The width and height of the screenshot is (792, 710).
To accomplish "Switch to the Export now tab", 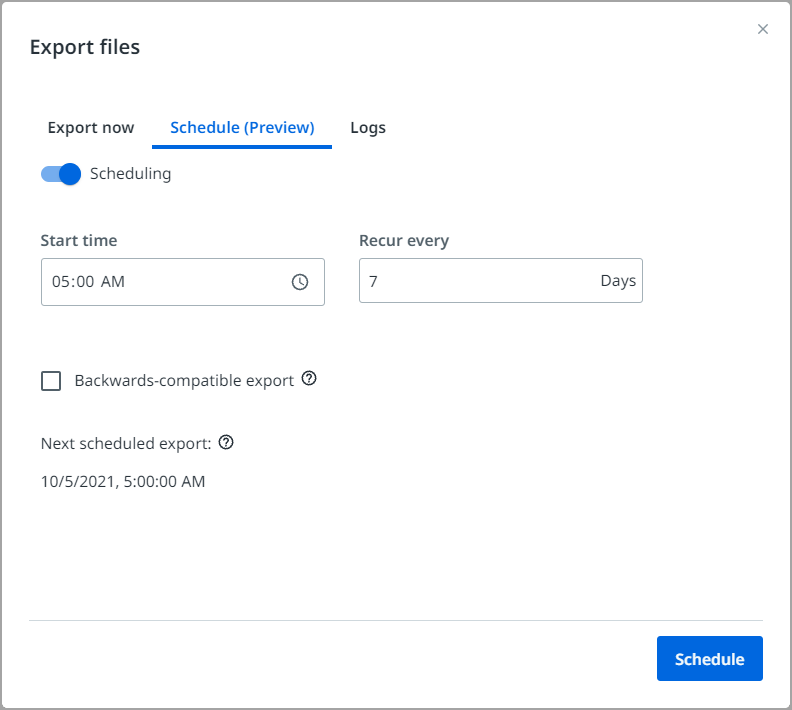I will tap(91, 128).
